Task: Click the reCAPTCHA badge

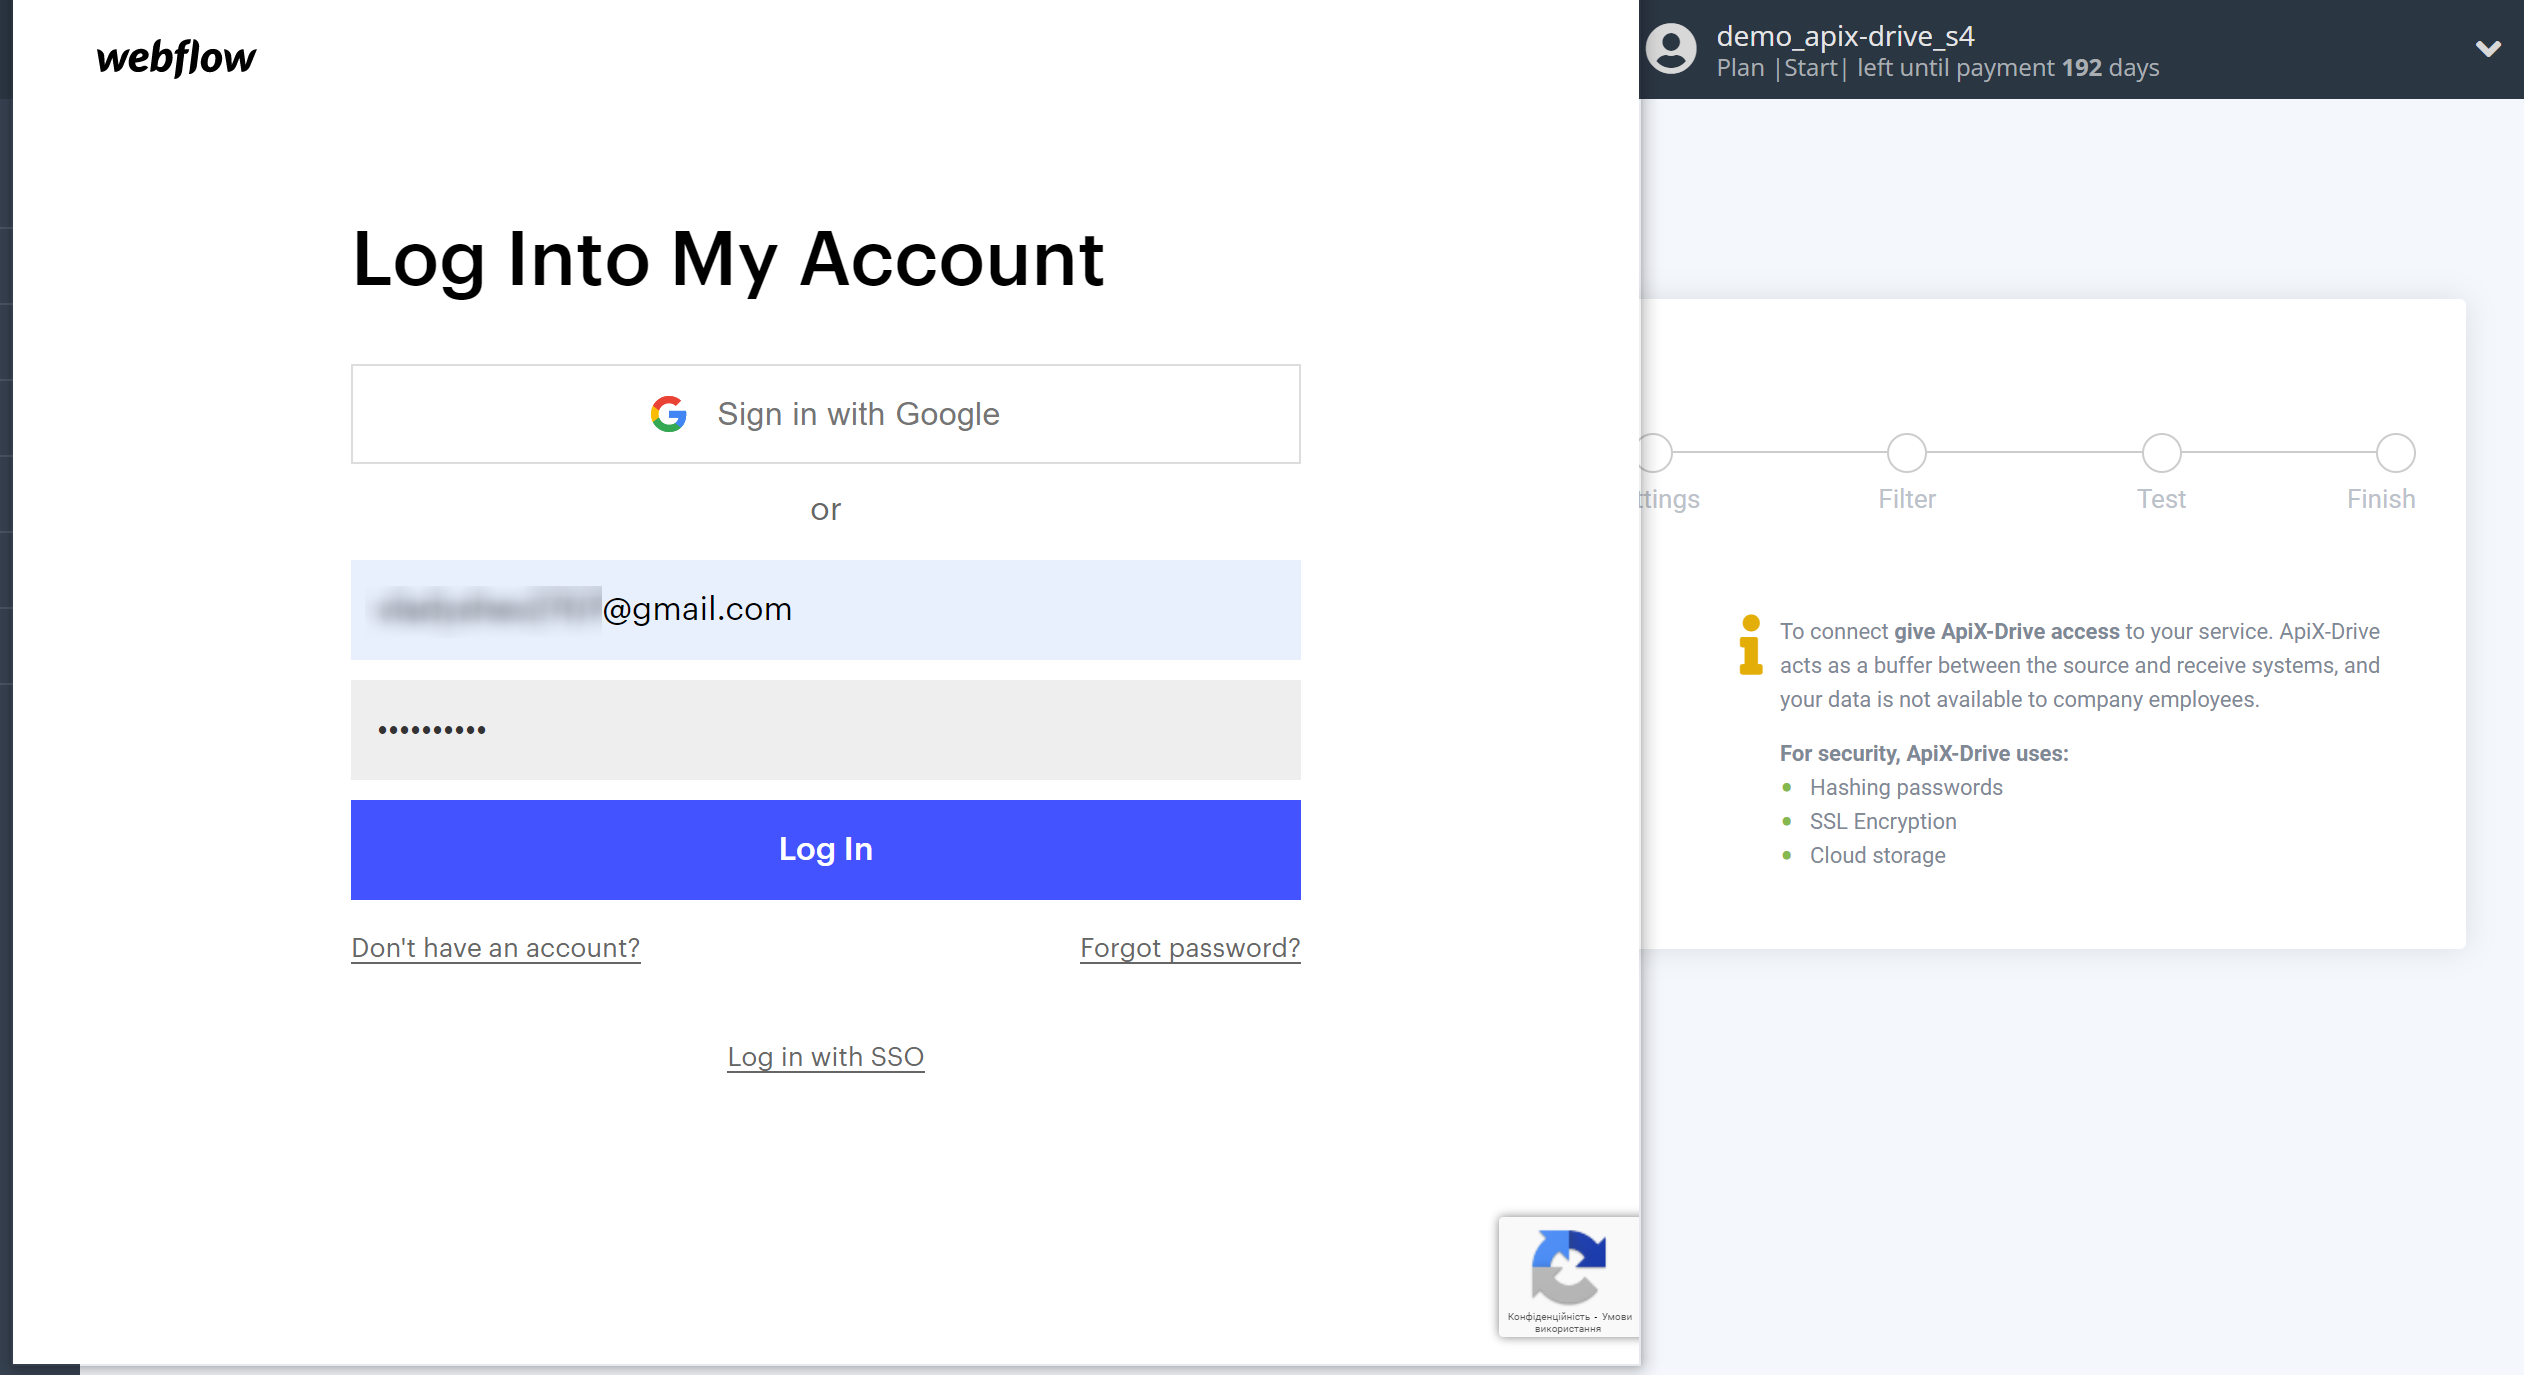Action: [x=1568, y=1276]
